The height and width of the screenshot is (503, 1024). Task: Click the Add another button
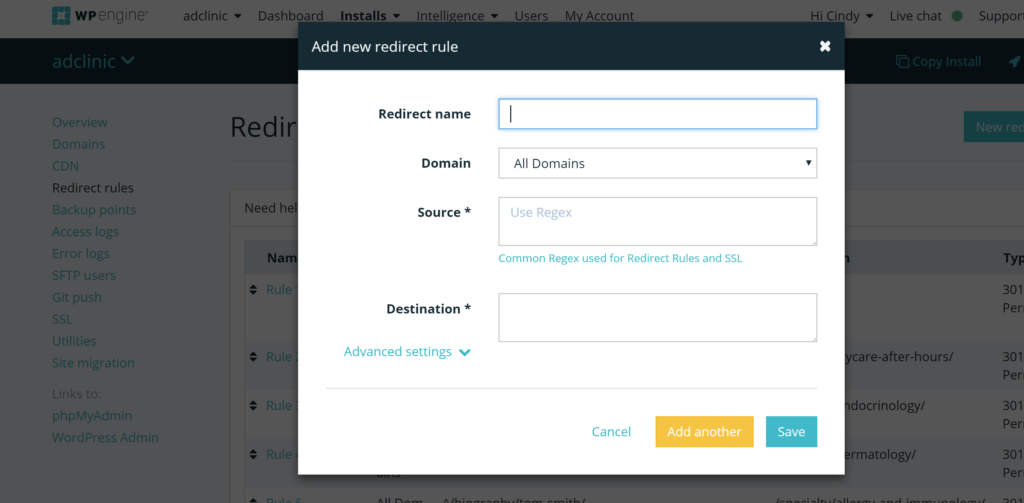[704, 432]
